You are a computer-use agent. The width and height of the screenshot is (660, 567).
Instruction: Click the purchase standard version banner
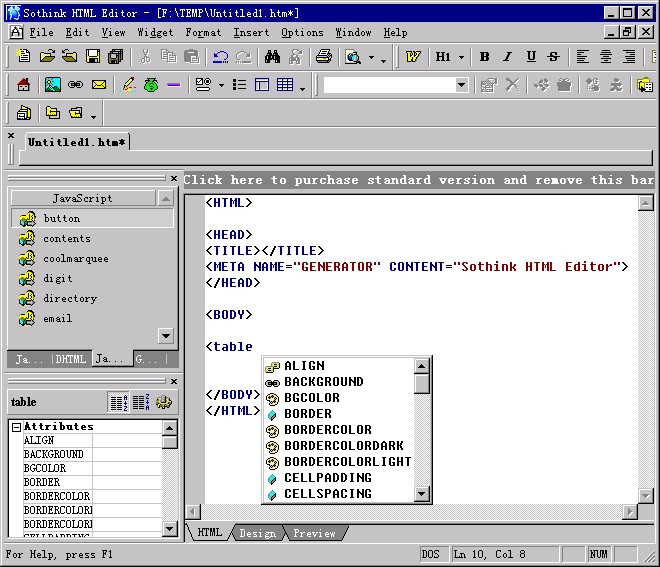418,180
